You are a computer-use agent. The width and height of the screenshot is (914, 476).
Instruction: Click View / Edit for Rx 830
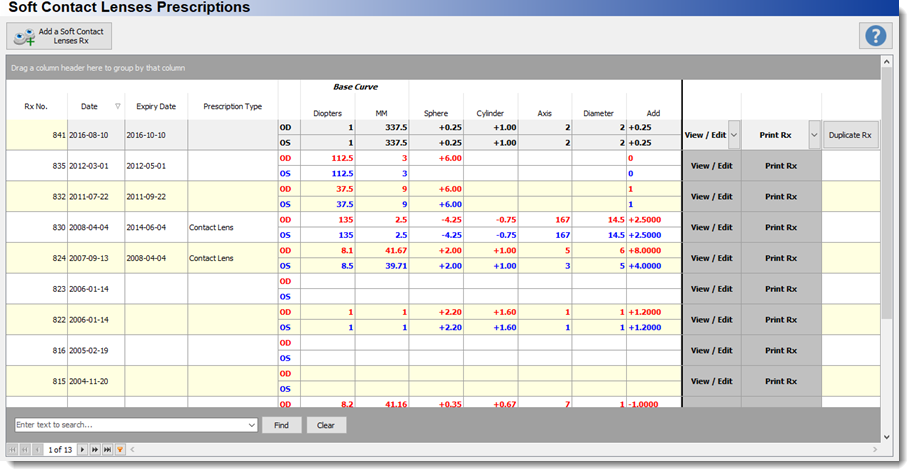click(712, 228)
